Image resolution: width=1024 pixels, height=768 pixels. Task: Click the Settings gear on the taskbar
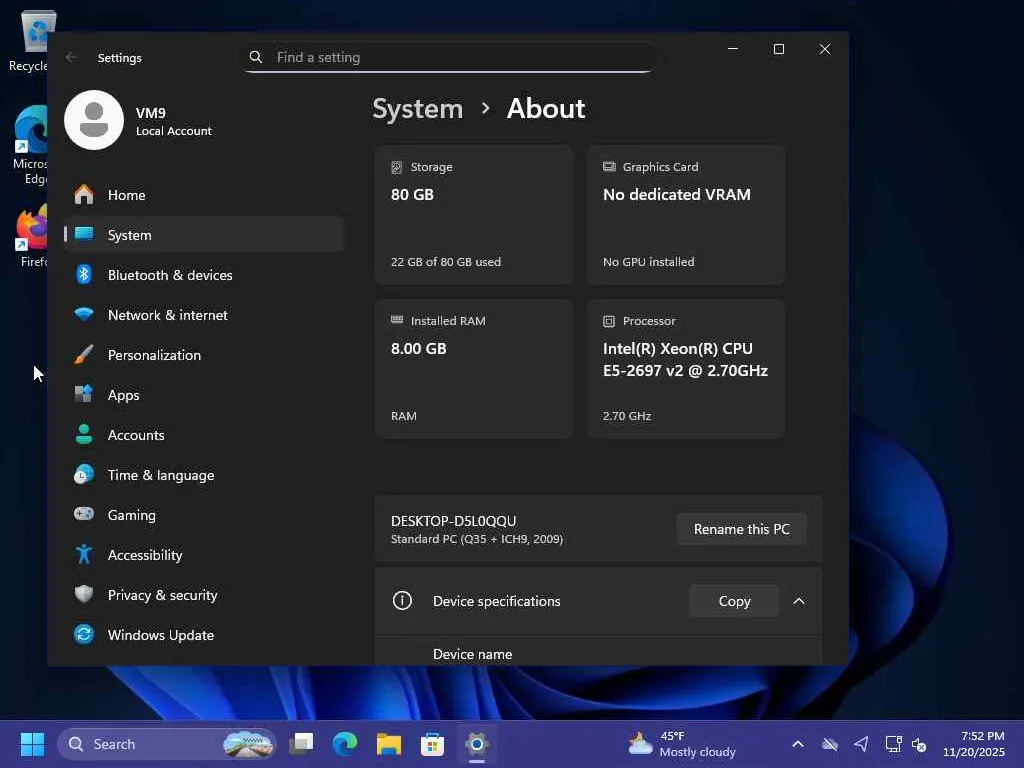(x=477, y=744)
